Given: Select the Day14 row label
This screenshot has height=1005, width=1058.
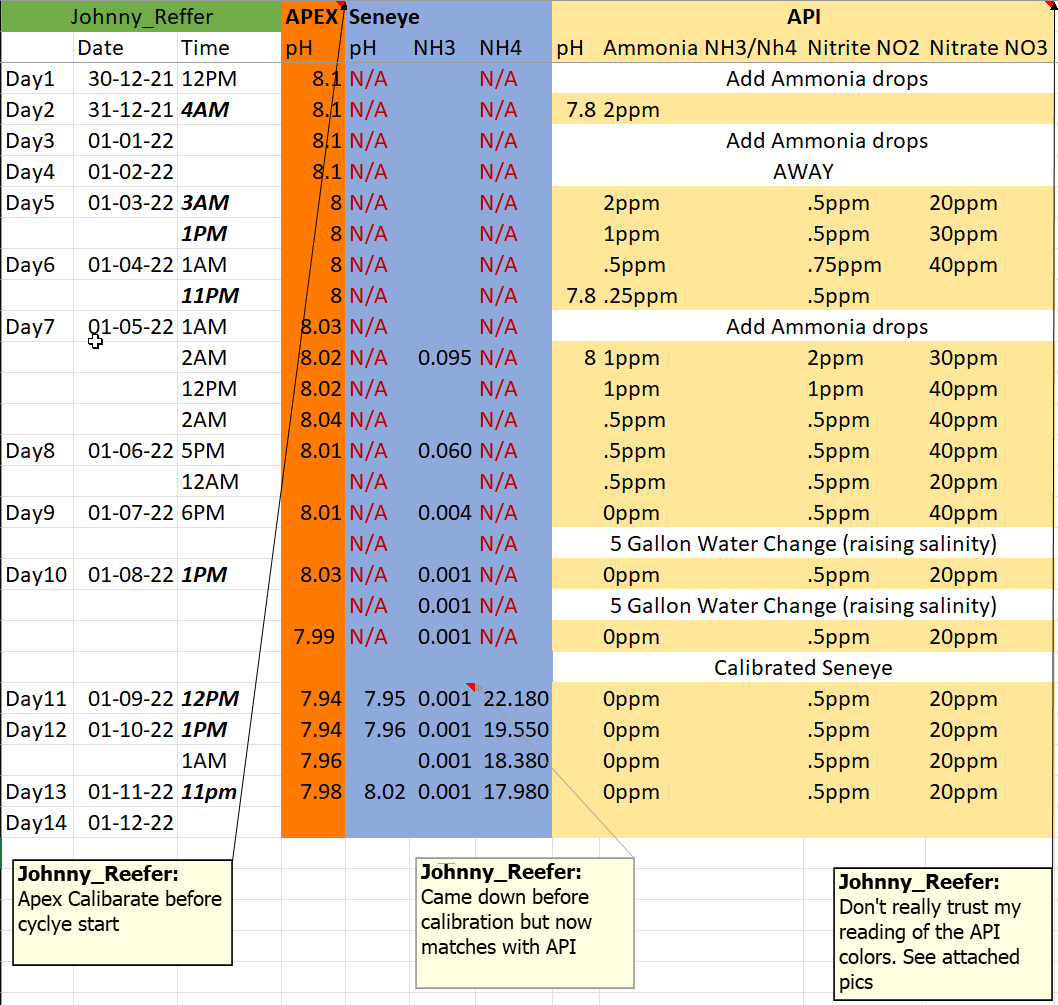Looking at the screenshot, I should (36, 823).
